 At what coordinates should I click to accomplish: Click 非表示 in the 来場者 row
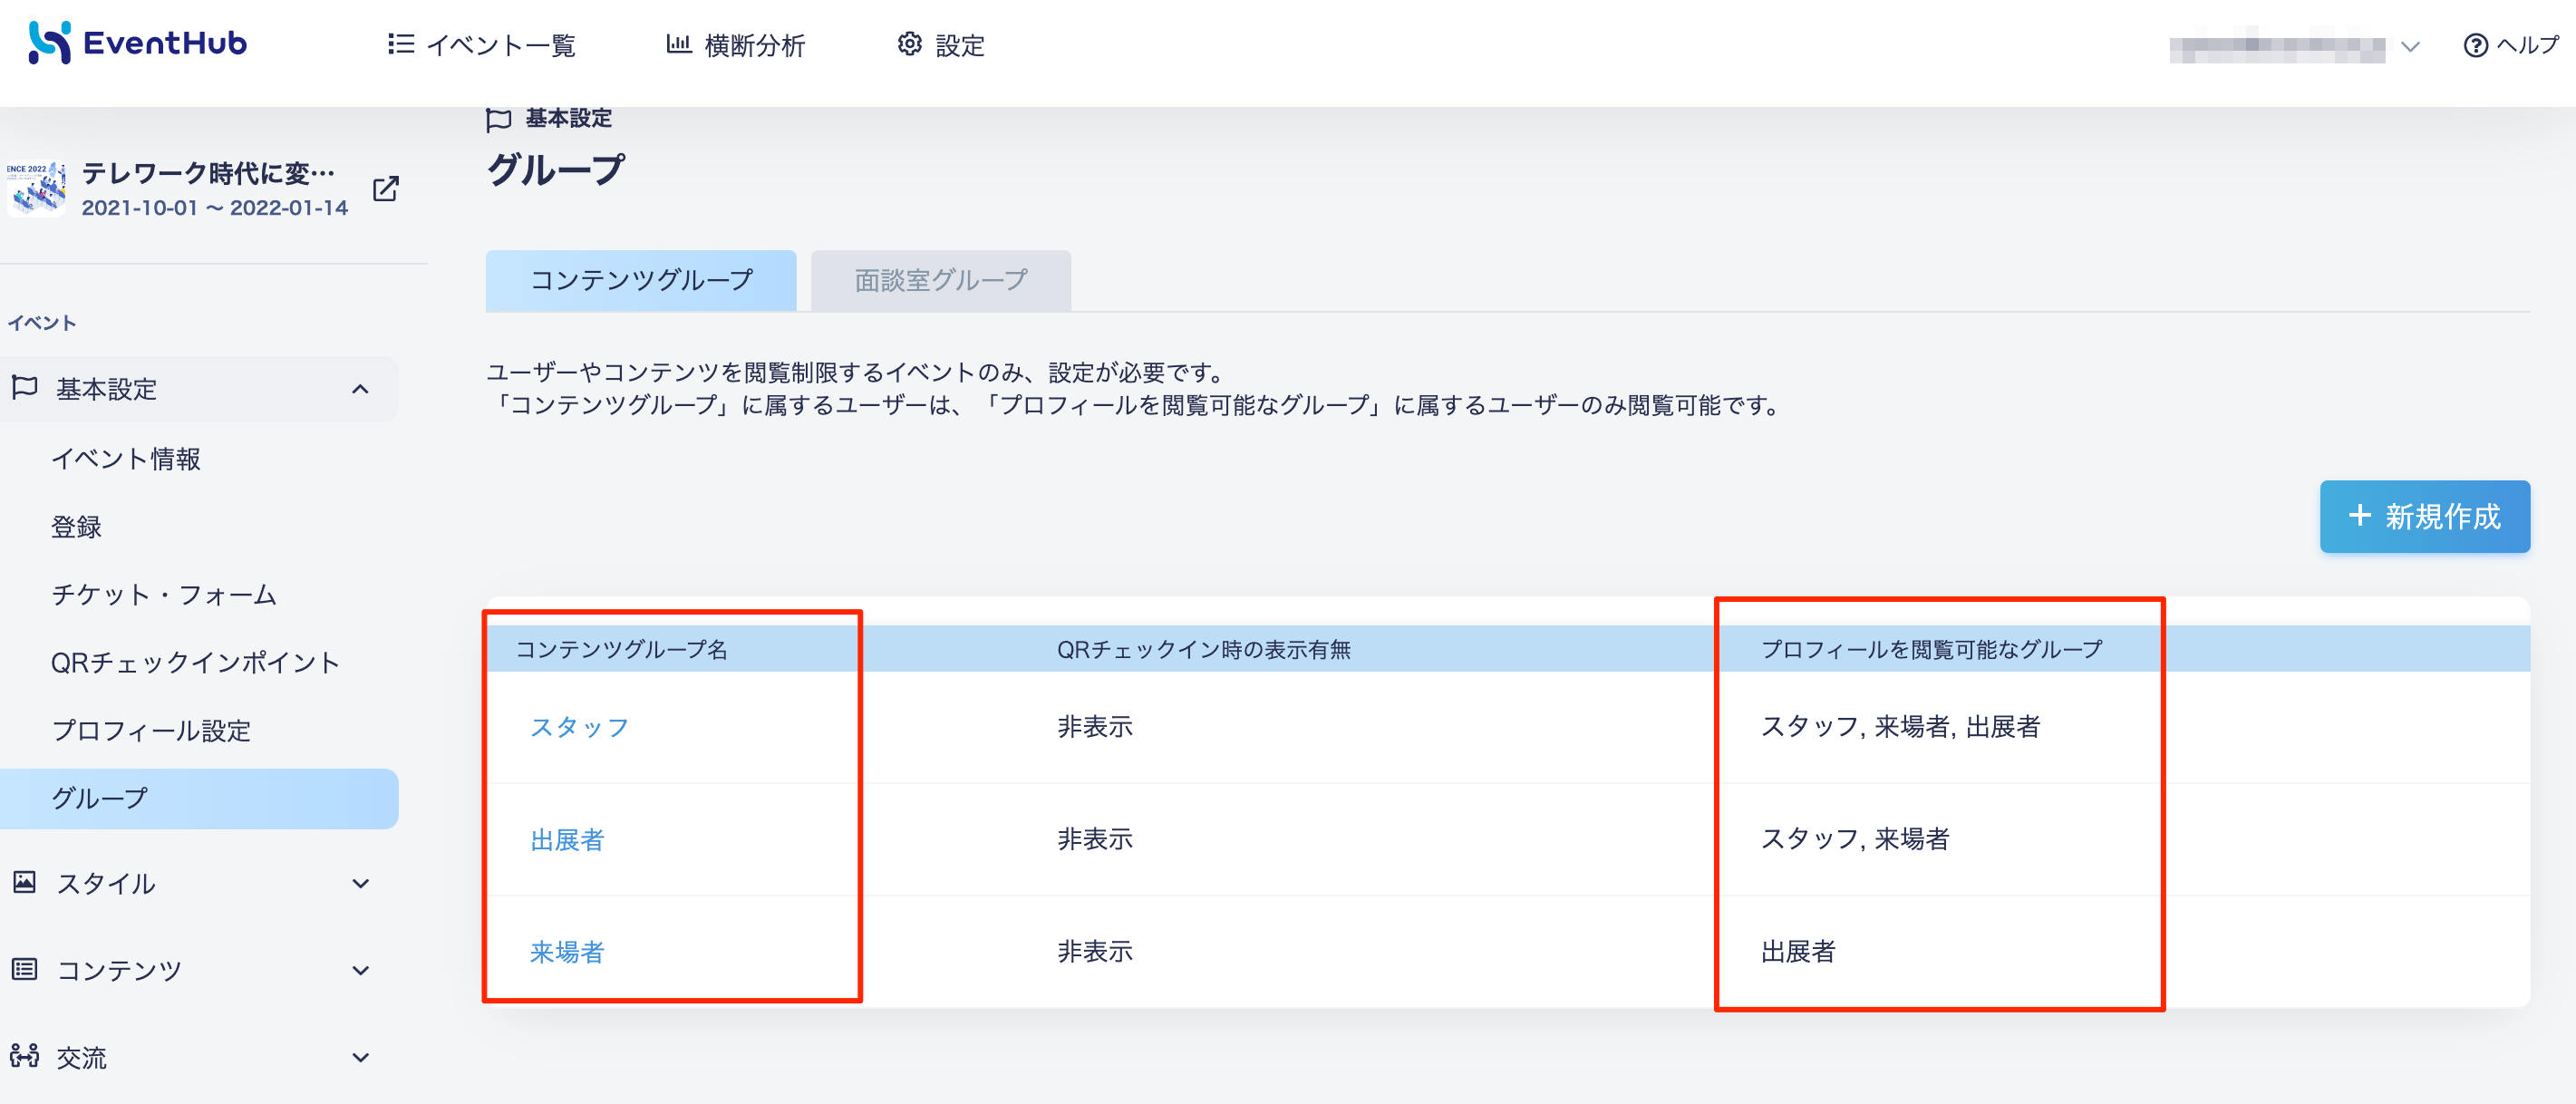pyautogui.click(x=1095, y=951)
